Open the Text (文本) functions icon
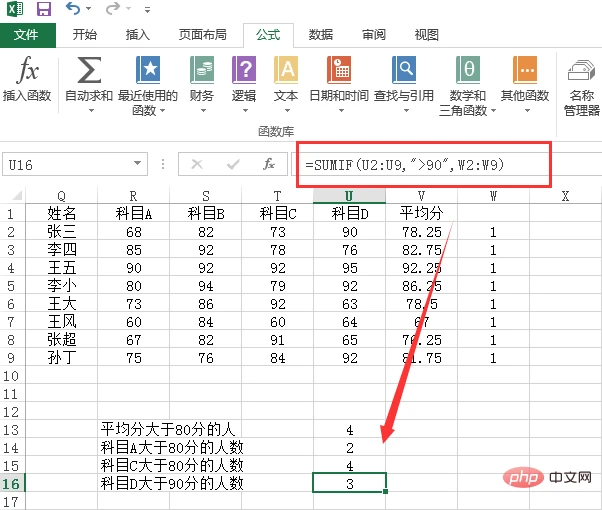Viewport: 602px width, 510px height. (x=286, y=70)
